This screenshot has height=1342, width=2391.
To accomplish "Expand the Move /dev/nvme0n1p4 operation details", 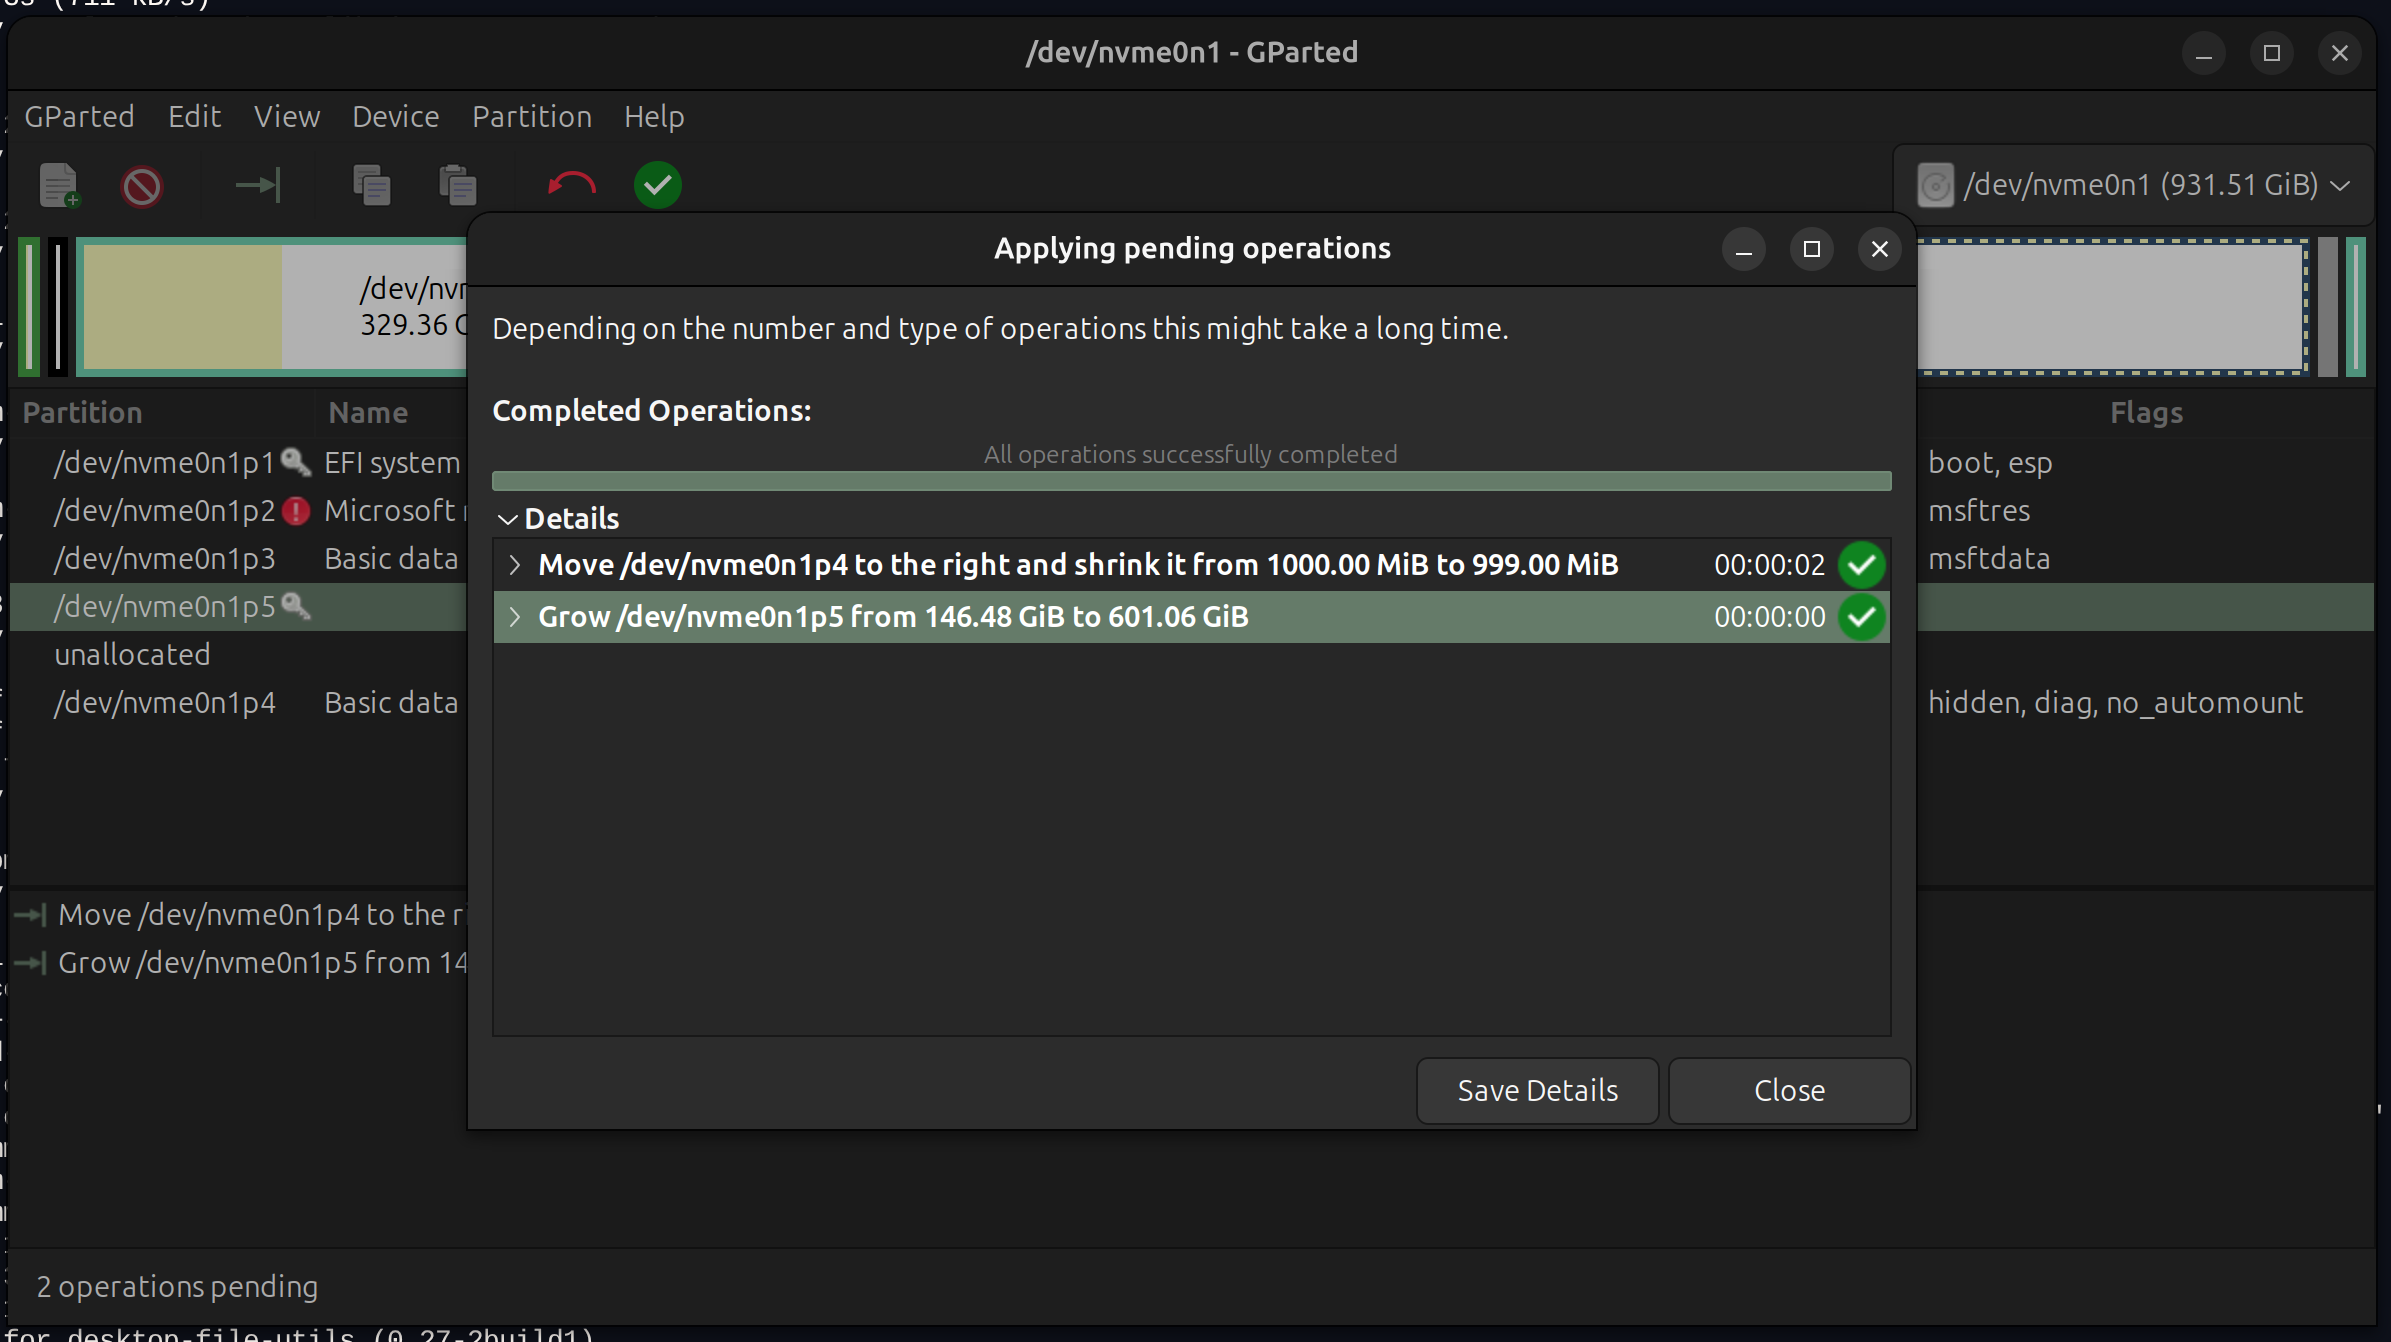I will click(x=515, y=565).
